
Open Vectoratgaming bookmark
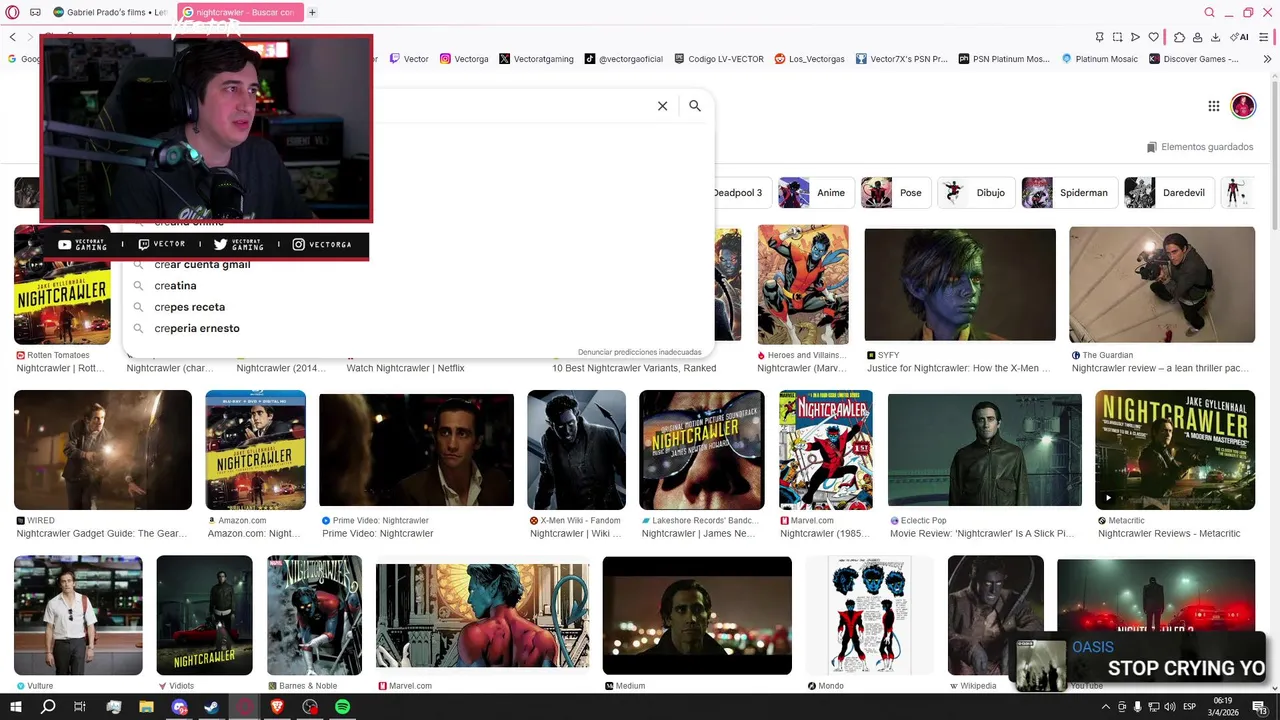[537, 59]
